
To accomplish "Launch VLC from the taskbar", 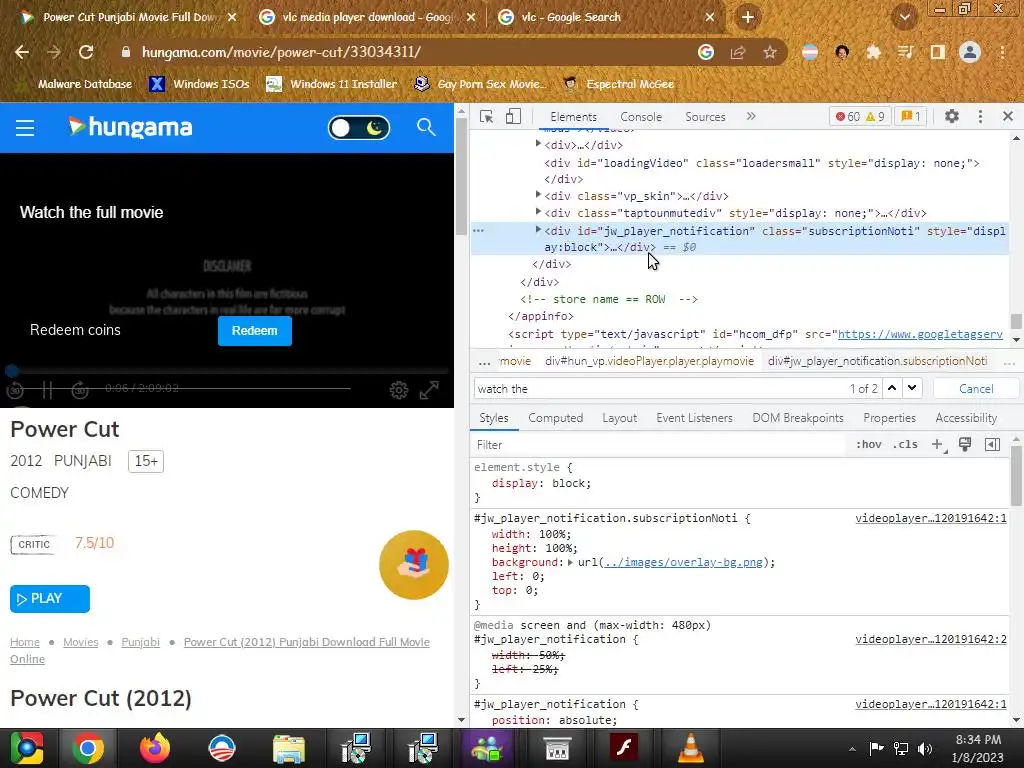I will (x=690, y=748).
